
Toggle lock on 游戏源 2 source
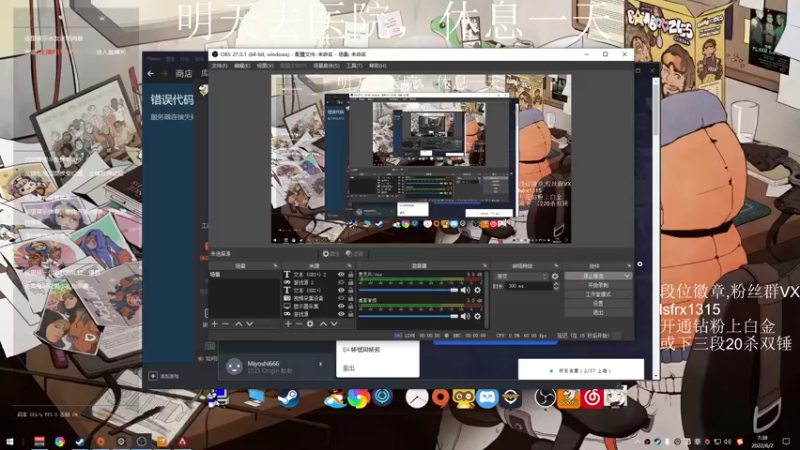click(x=351, y=282)
